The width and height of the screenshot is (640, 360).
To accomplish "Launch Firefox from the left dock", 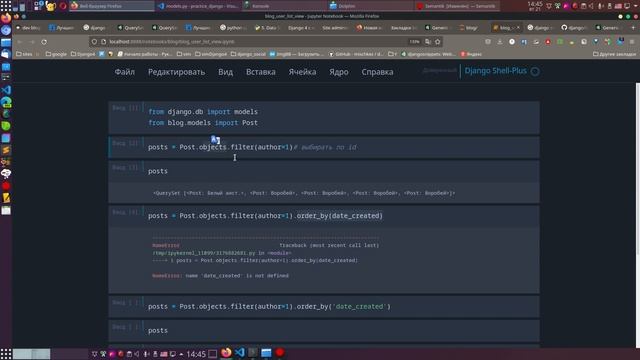I will (6, 18).
